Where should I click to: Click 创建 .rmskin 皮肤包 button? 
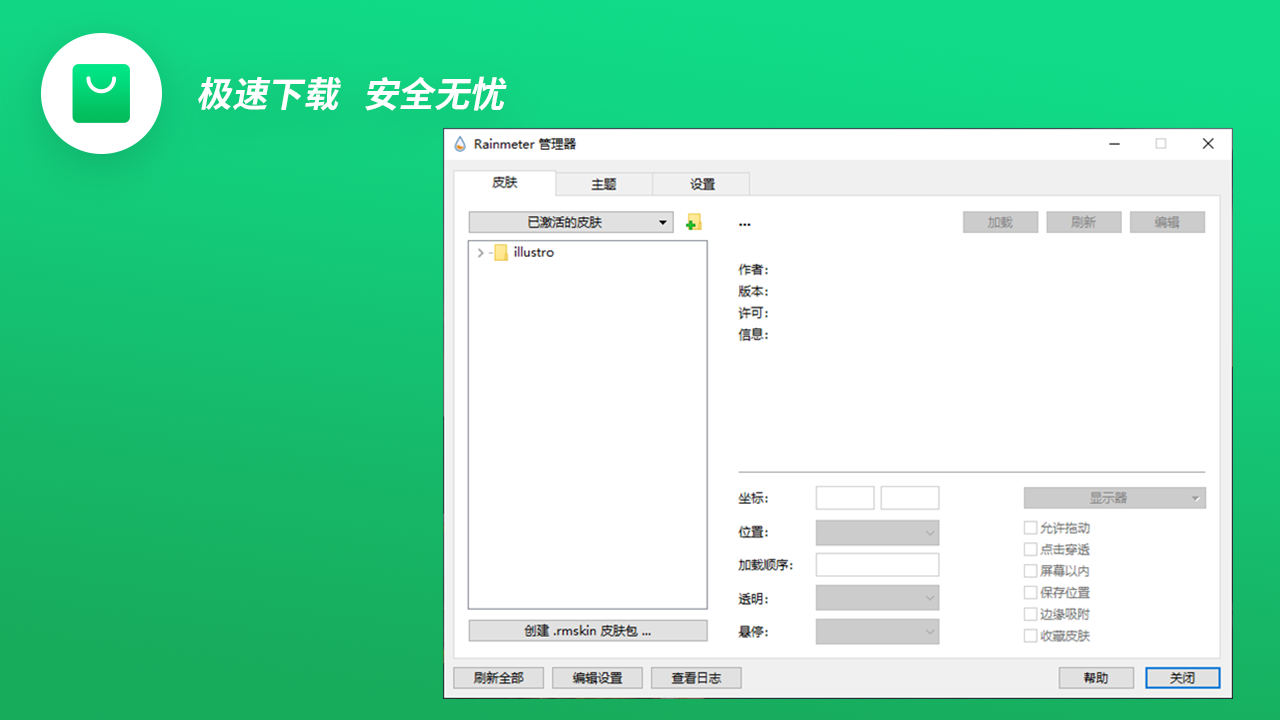click(588, 631)
